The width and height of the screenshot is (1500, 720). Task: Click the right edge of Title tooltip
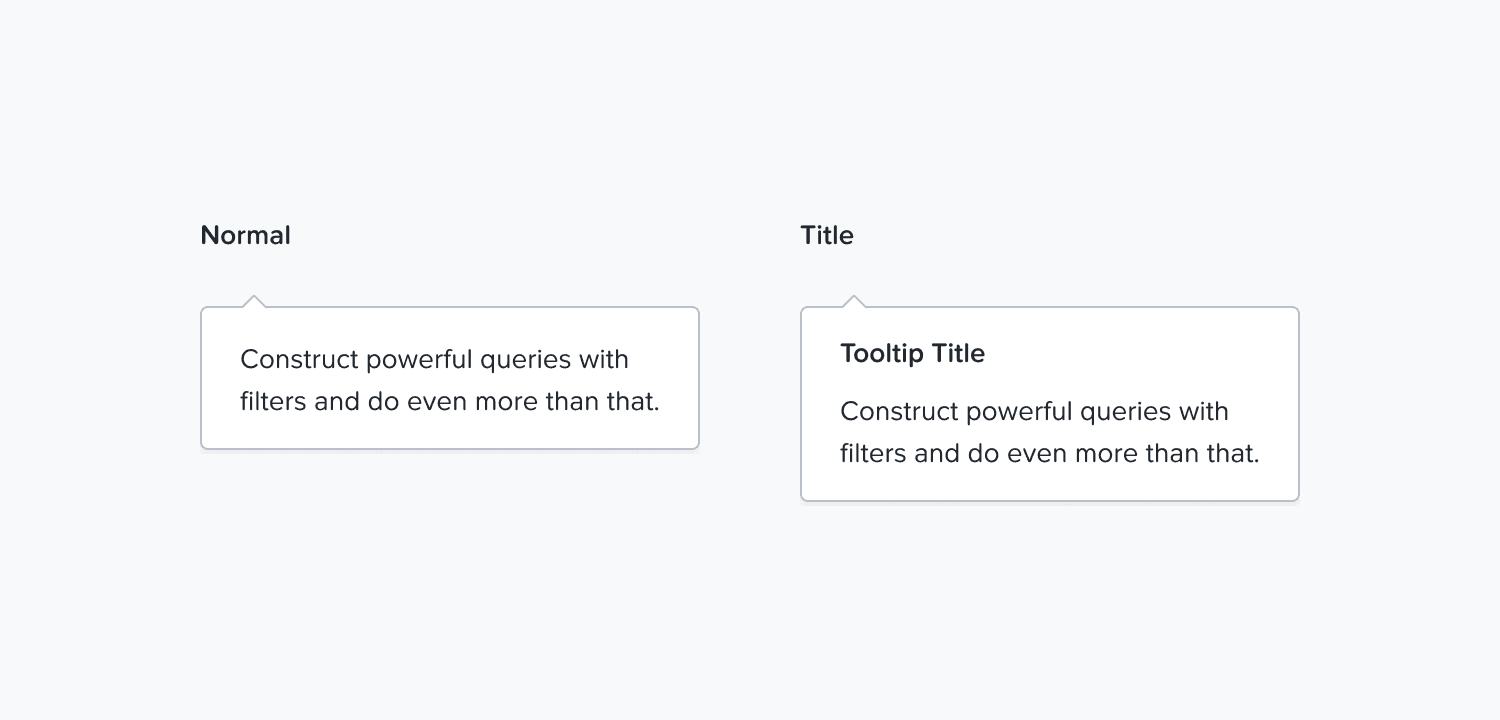(1298, 403)
